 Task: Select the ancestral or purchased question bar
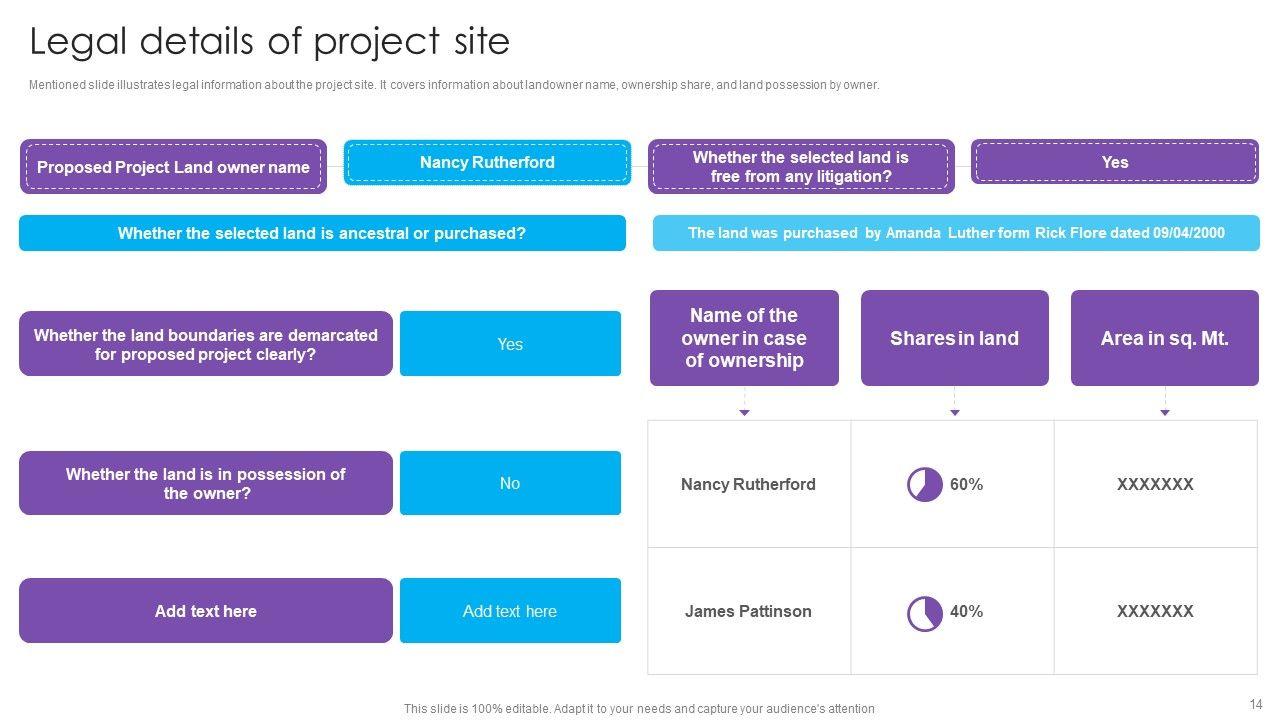click(322, 233)
